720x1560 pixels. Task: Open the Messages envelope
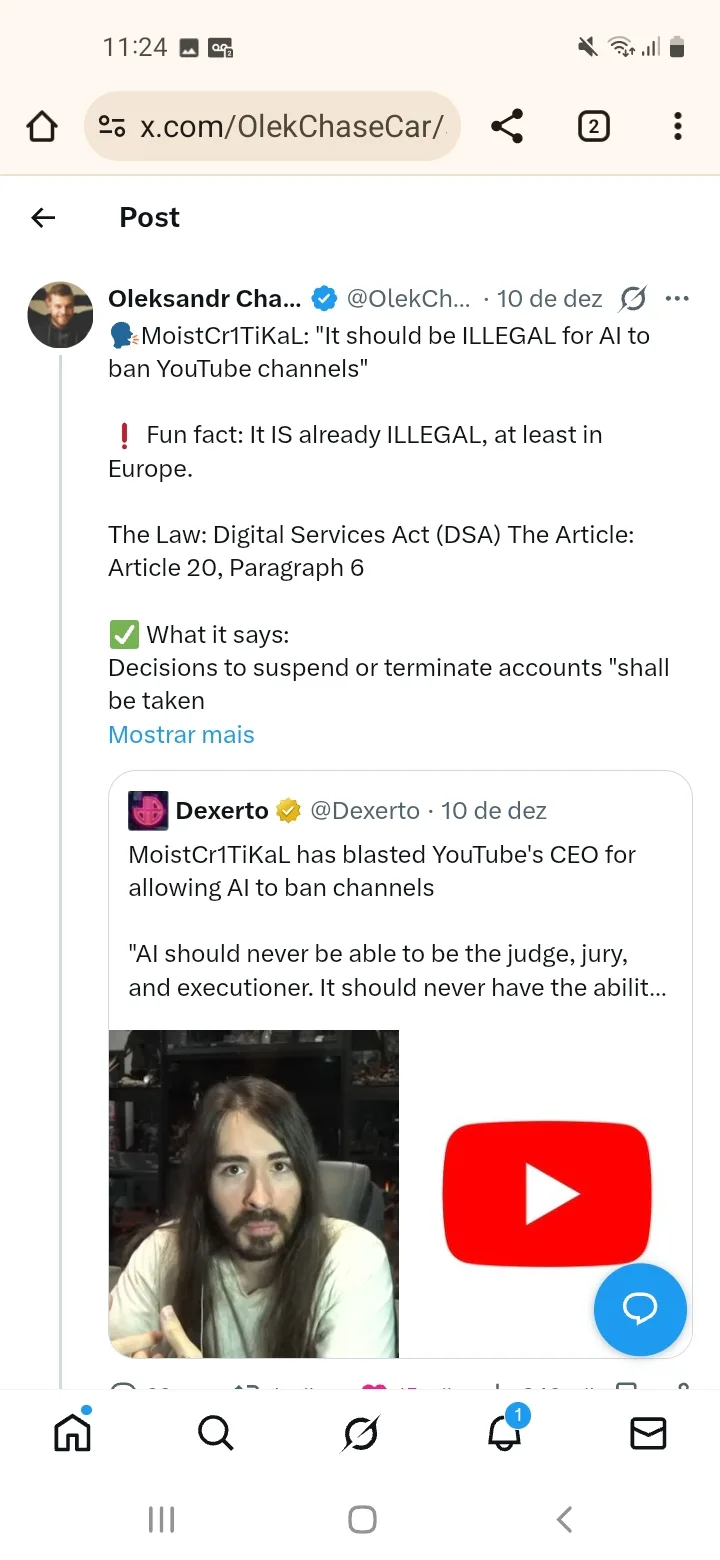click(648, 1434)
